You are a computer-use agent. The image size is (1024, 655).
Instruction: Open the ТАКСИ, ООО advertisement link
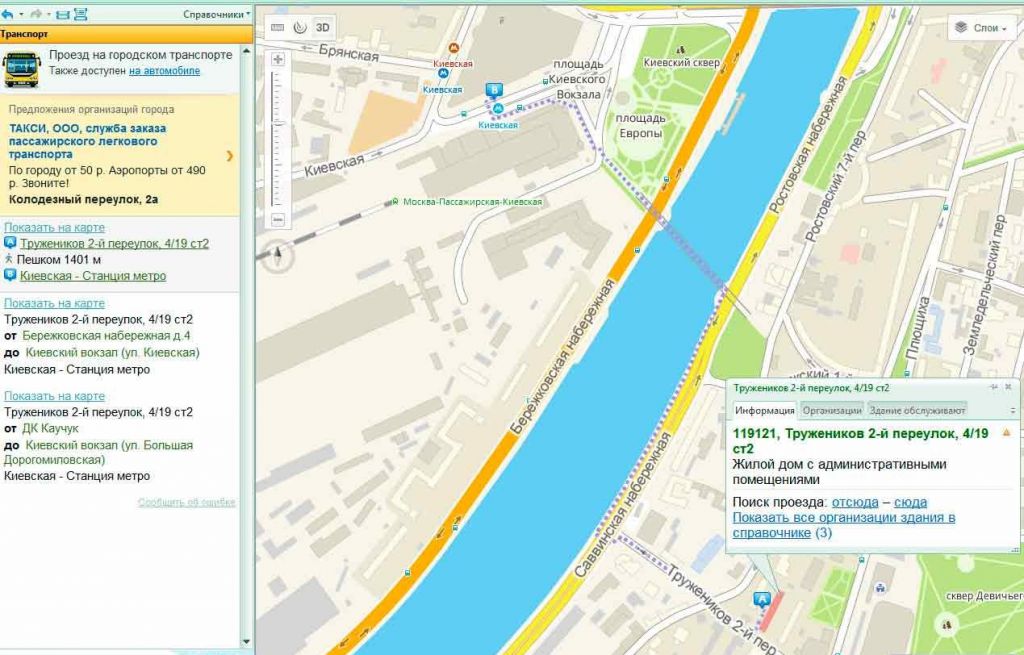pyautogui.click(x=87, y=141)
